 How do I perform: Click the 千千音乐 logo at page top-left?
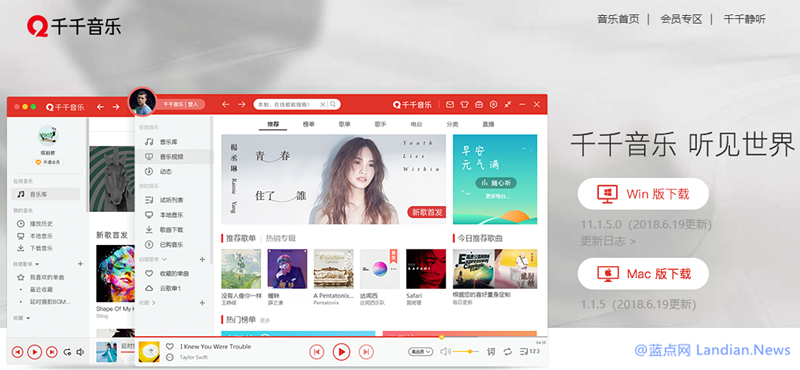[x=74, y=25]
